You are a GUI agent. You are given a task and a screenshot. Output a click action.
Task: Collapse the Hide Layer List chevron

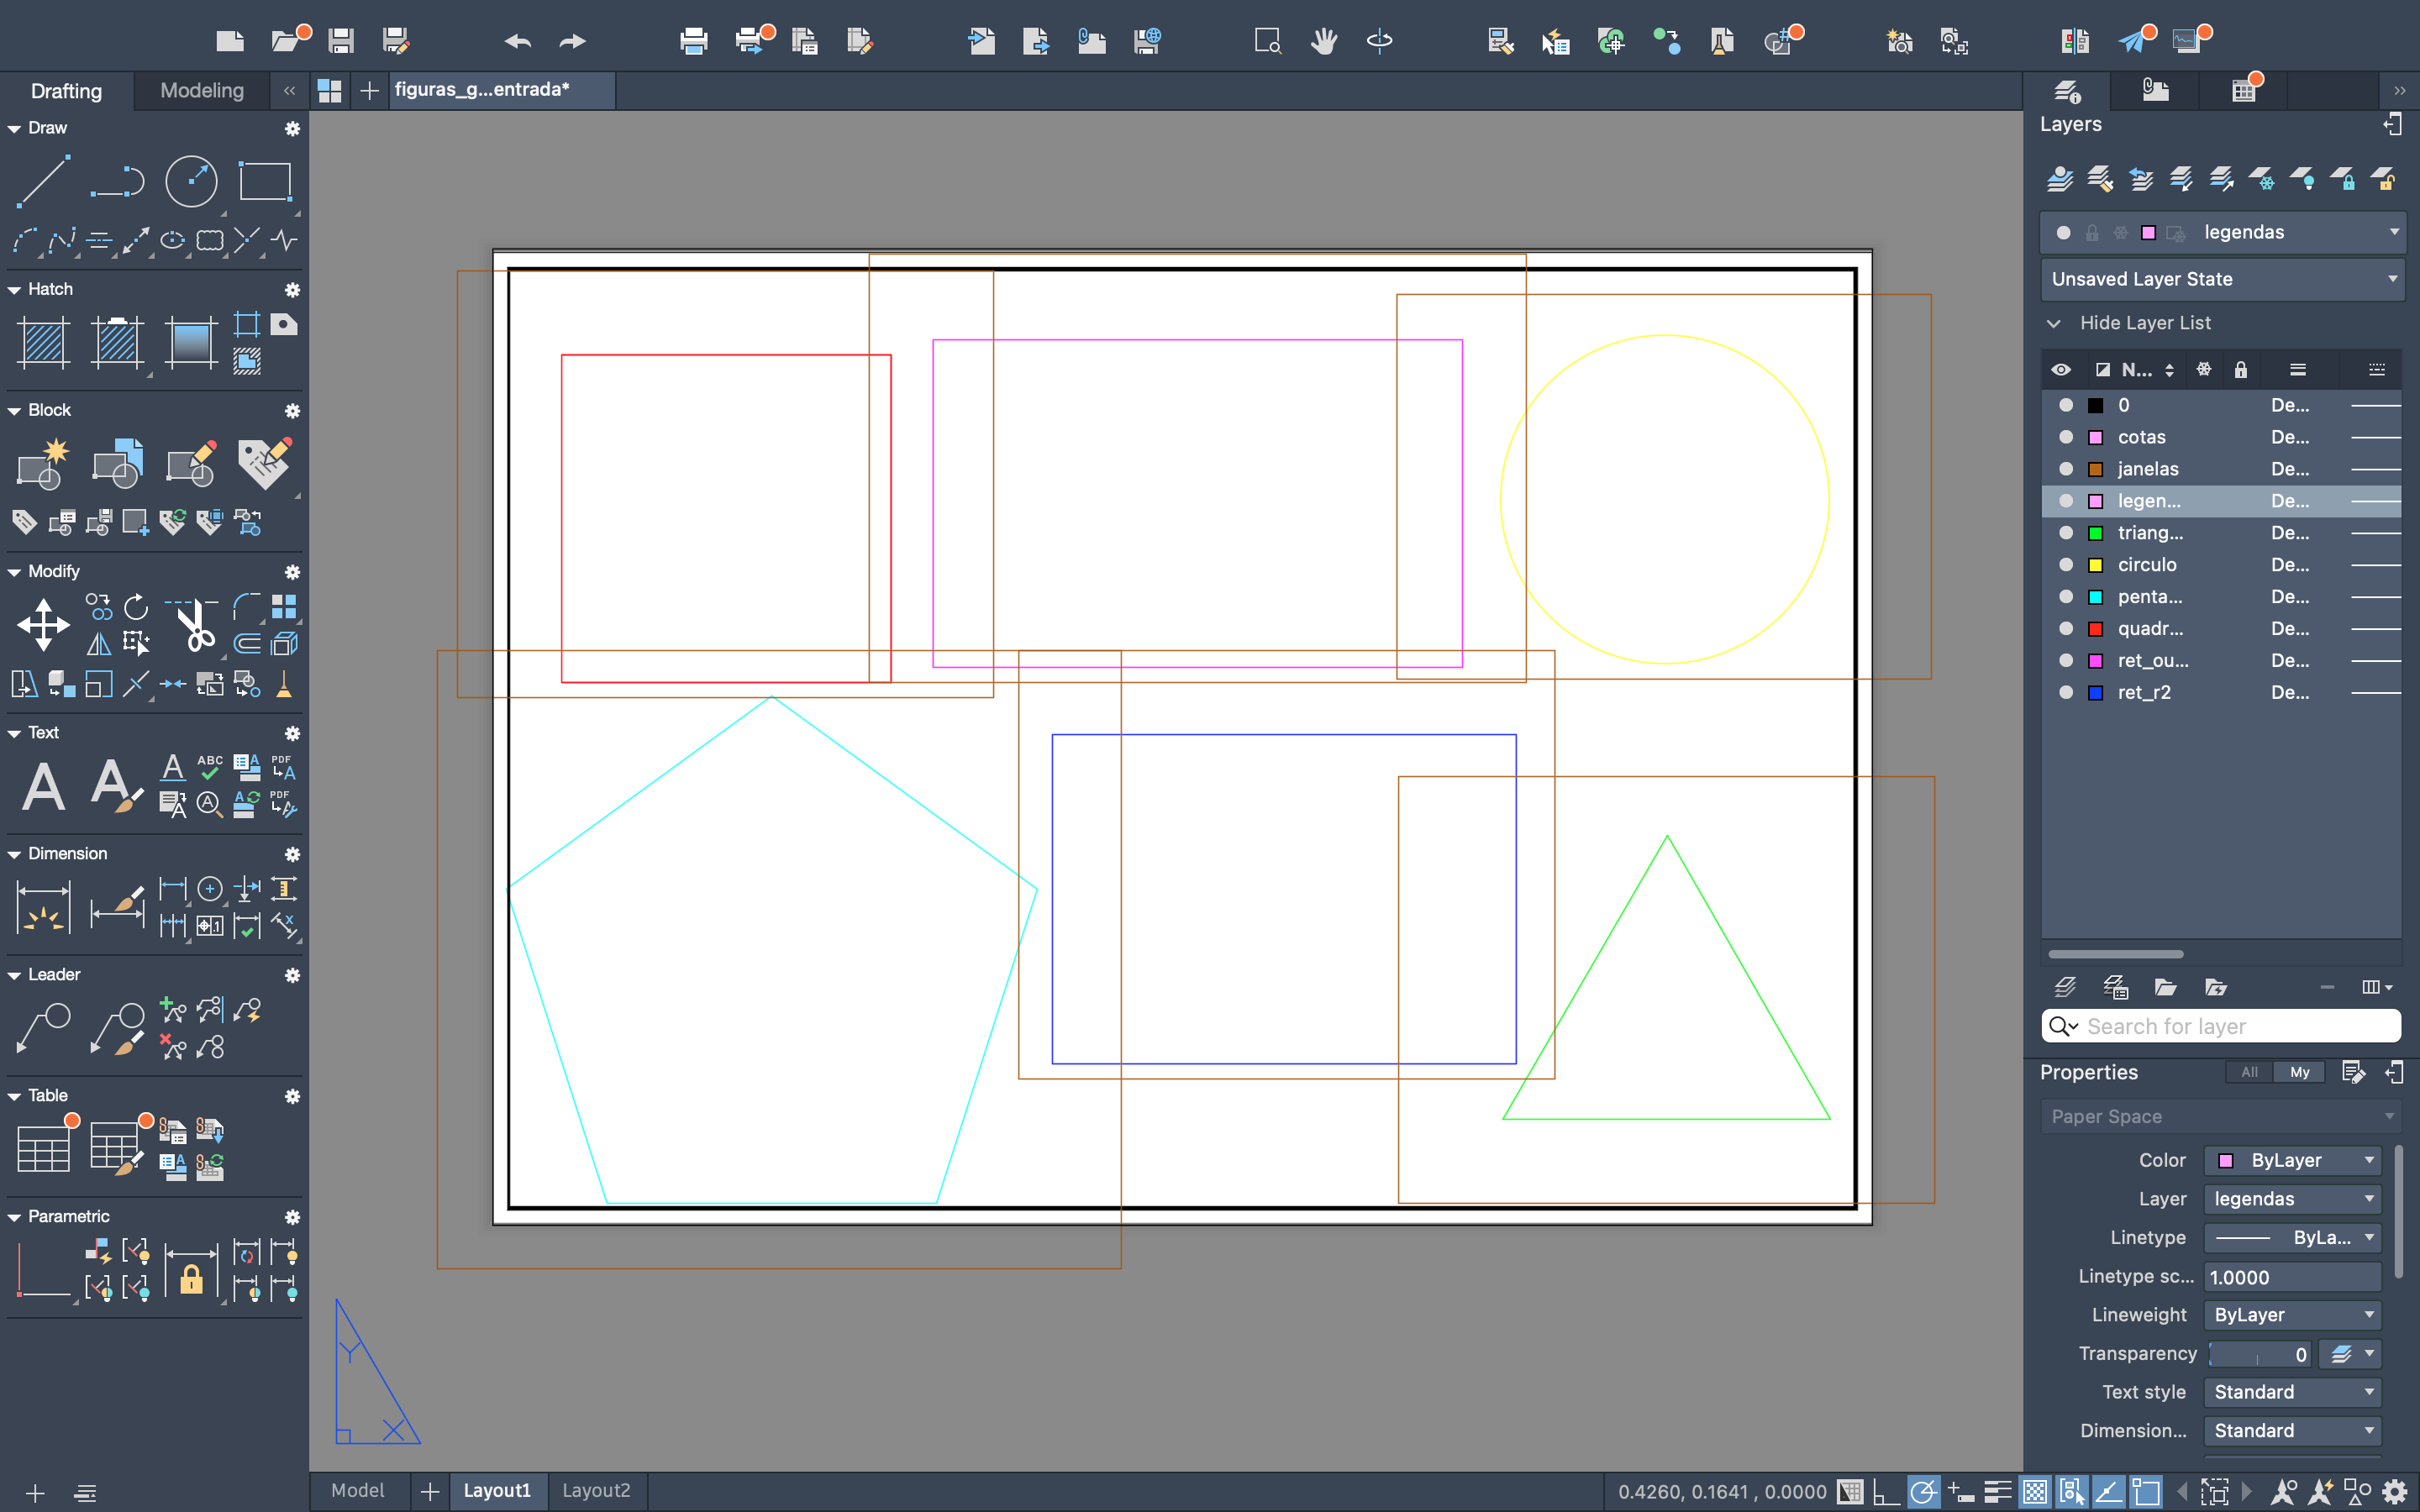point(2054,323)
